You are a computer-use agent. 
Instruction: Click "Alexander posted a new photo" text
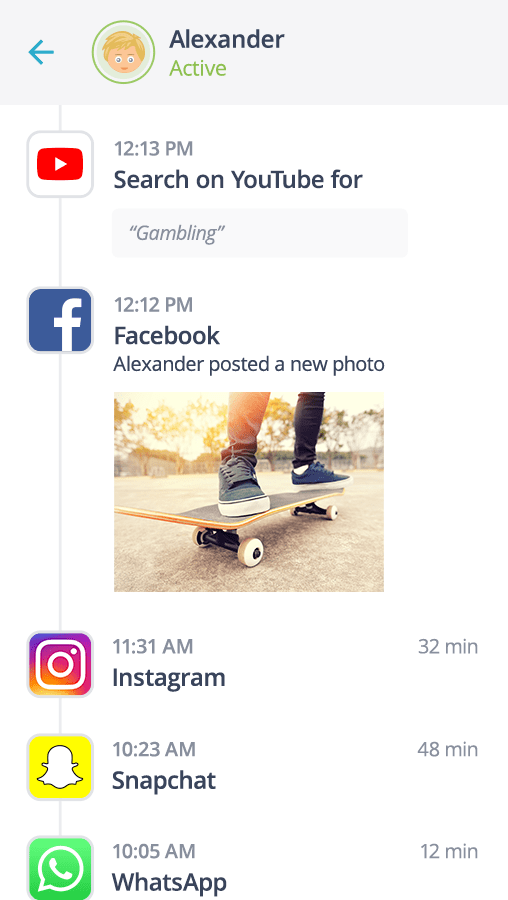(x=249, y=364)
